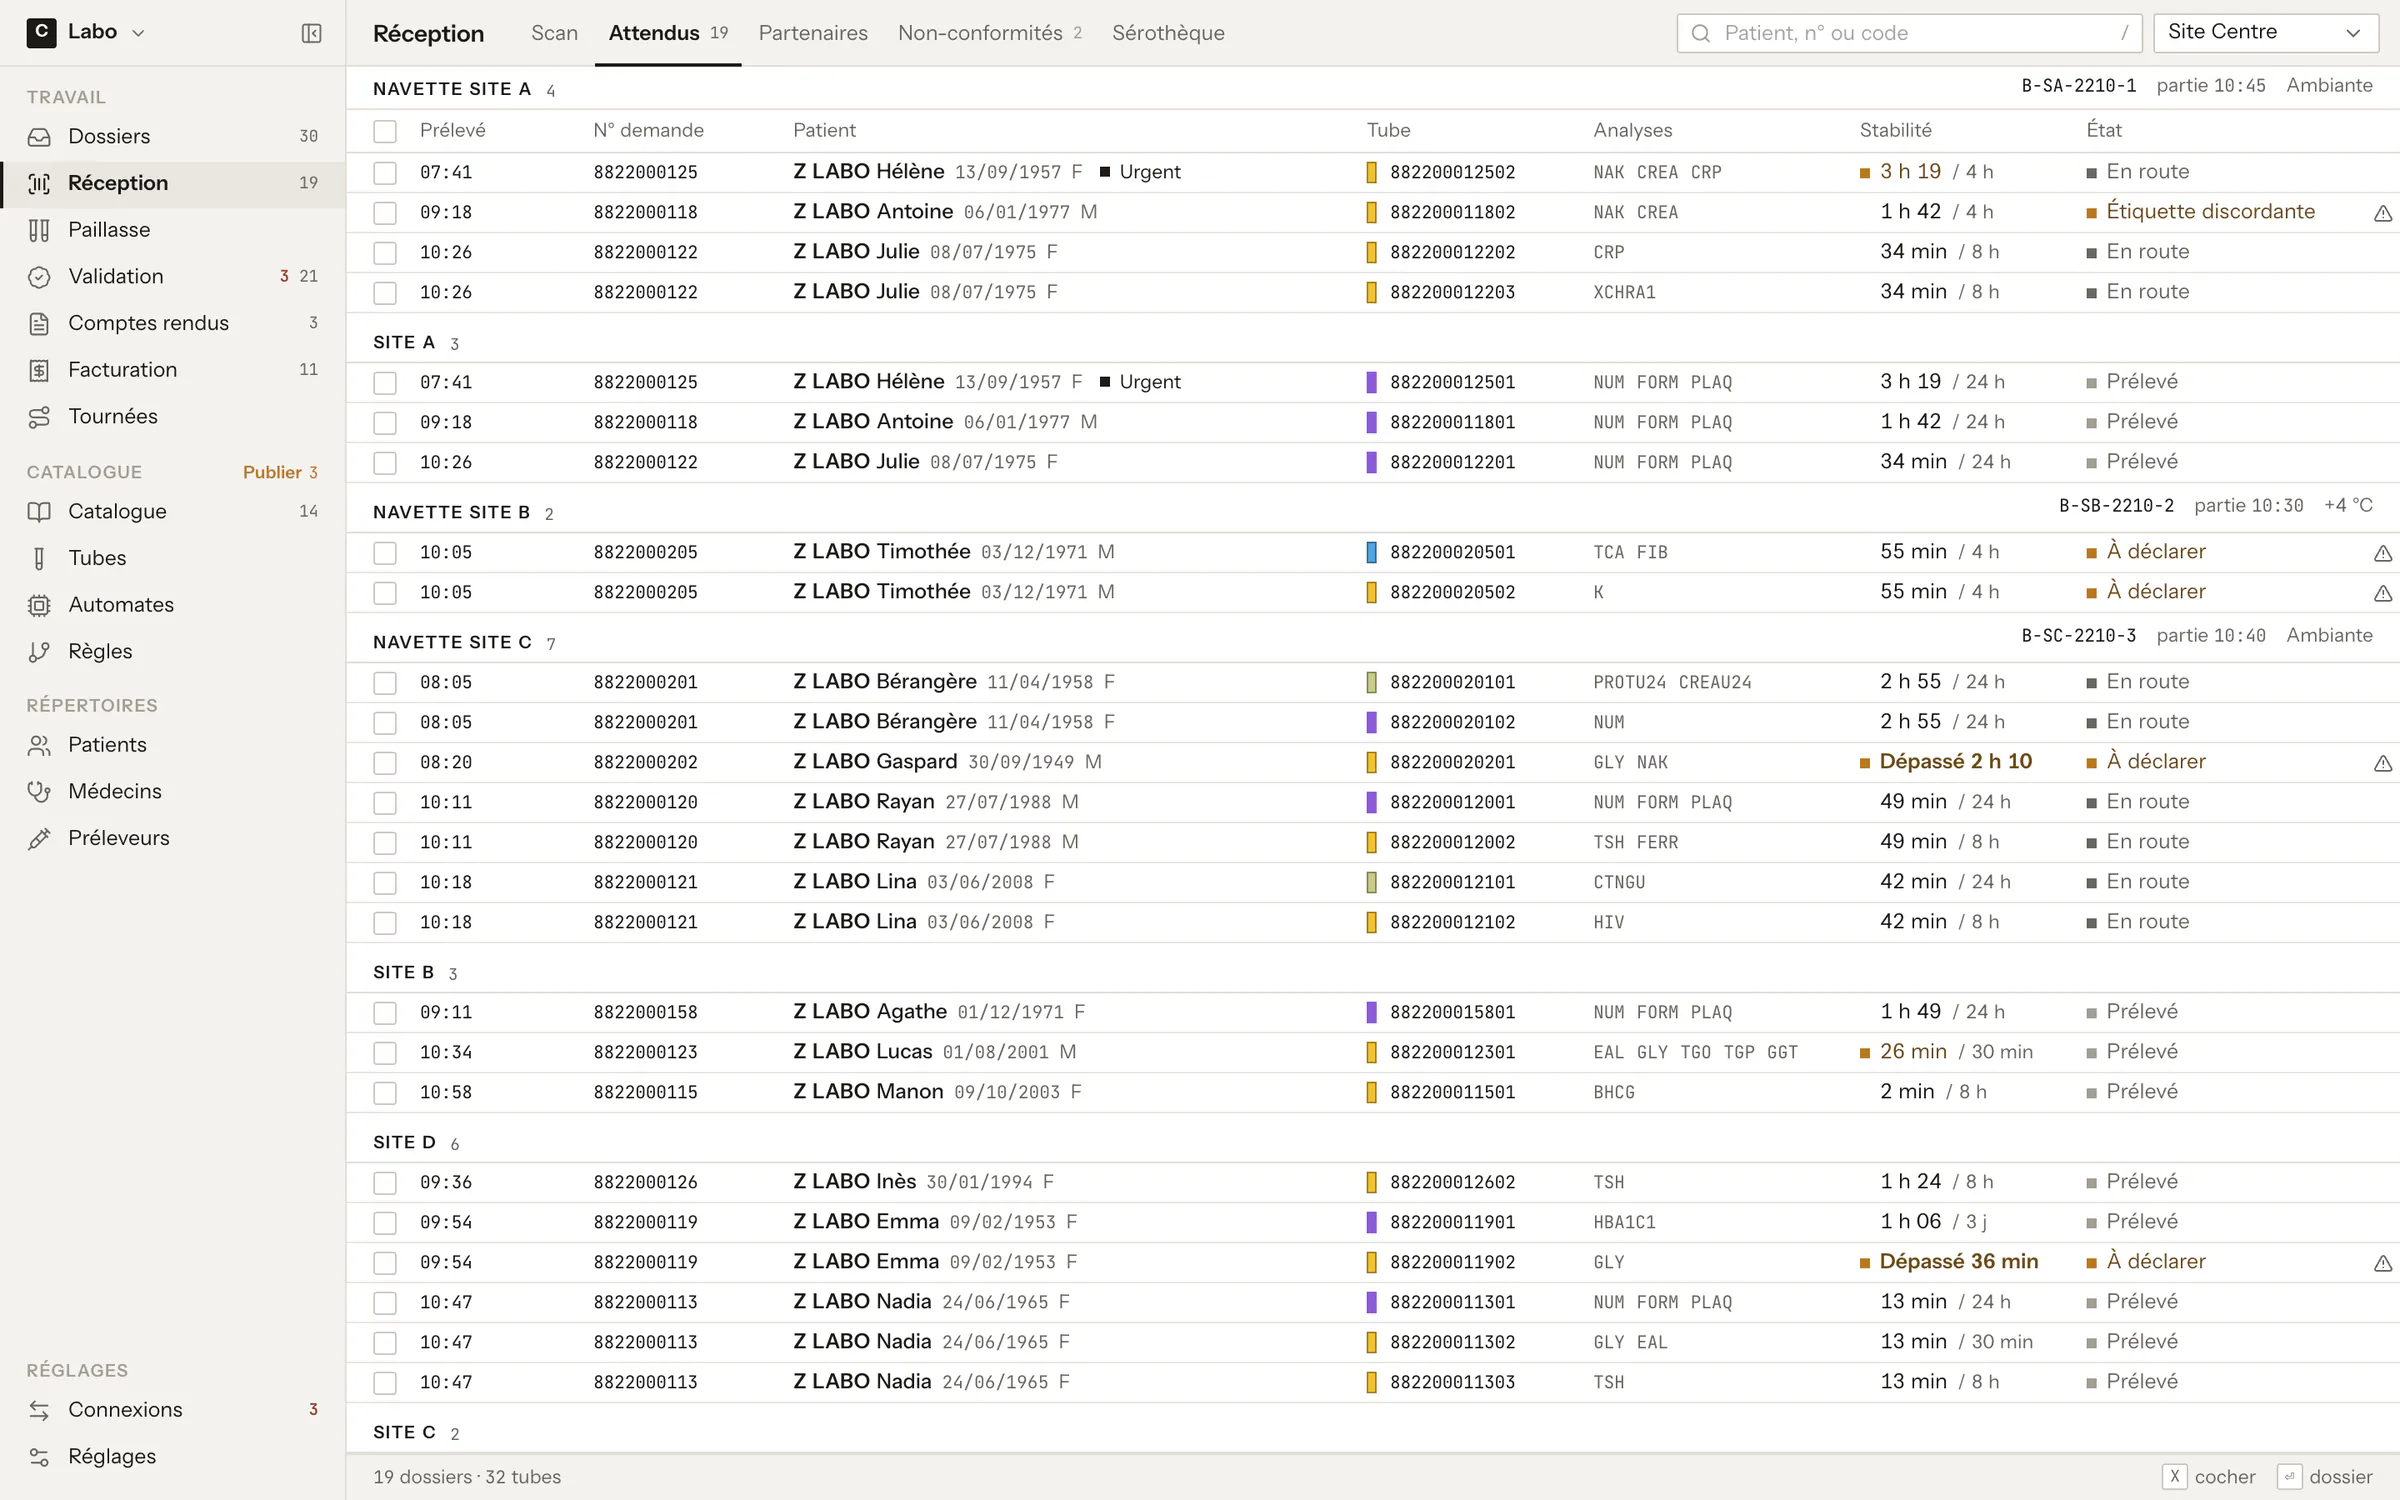Expand the Labo workspace menu

[86, 32]
